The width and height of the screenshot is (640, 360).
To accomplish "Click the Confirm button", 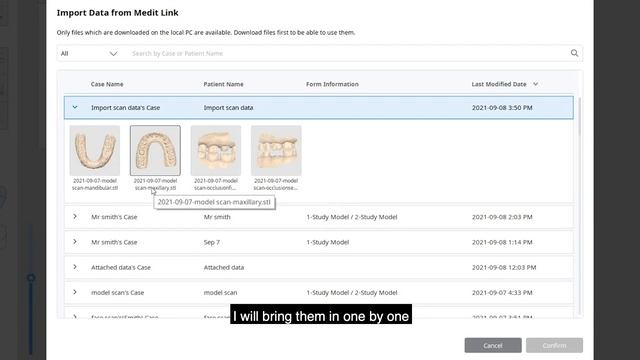I will [x=554, y=345].
